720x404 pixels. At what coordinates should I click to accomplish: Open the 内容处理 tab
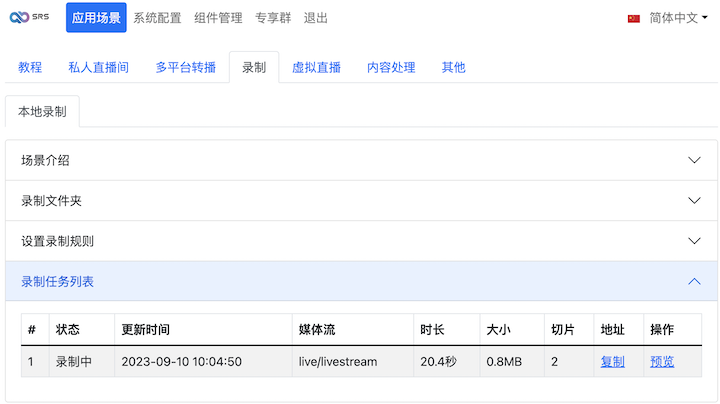click(391, 67)
